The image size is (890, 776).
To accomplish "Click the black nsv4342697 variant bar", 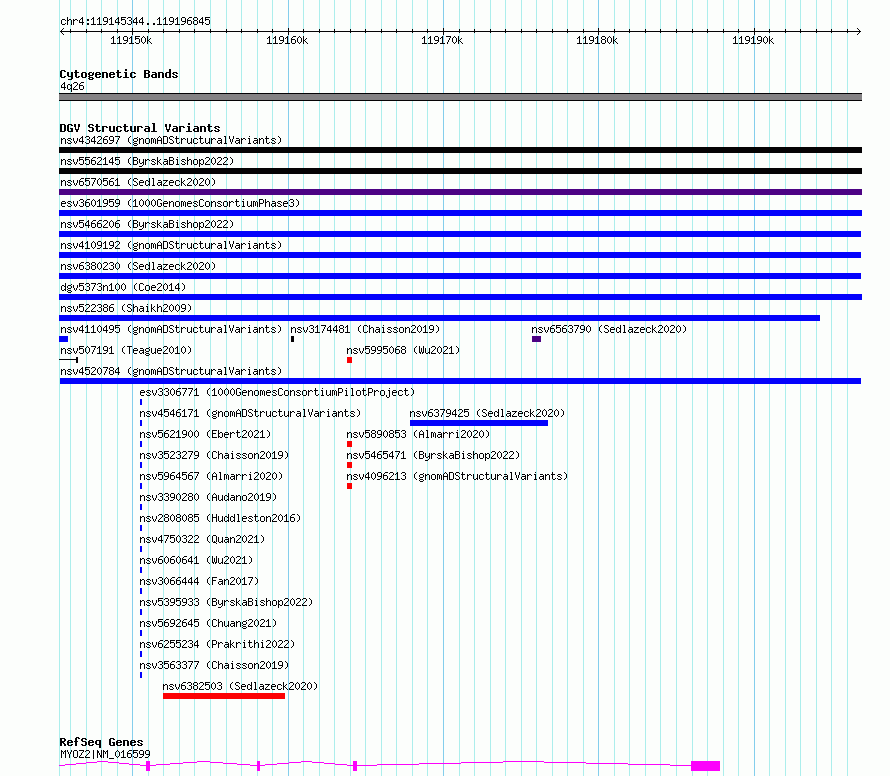I will [x=460, y=150].
